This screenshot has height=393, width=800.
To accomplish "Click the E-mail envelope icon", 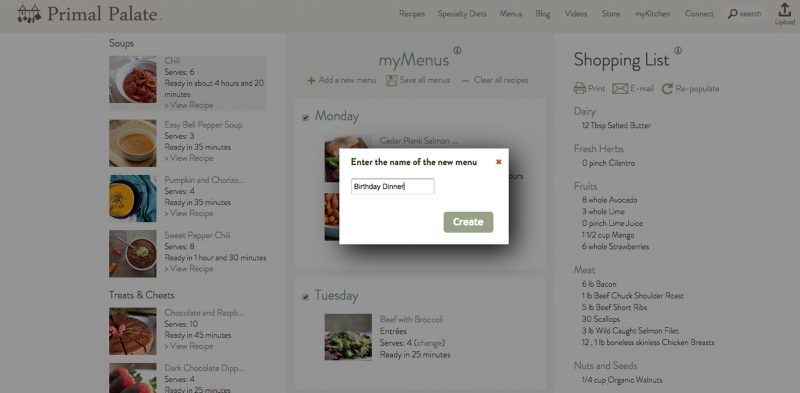I will [x=620, y=89].
